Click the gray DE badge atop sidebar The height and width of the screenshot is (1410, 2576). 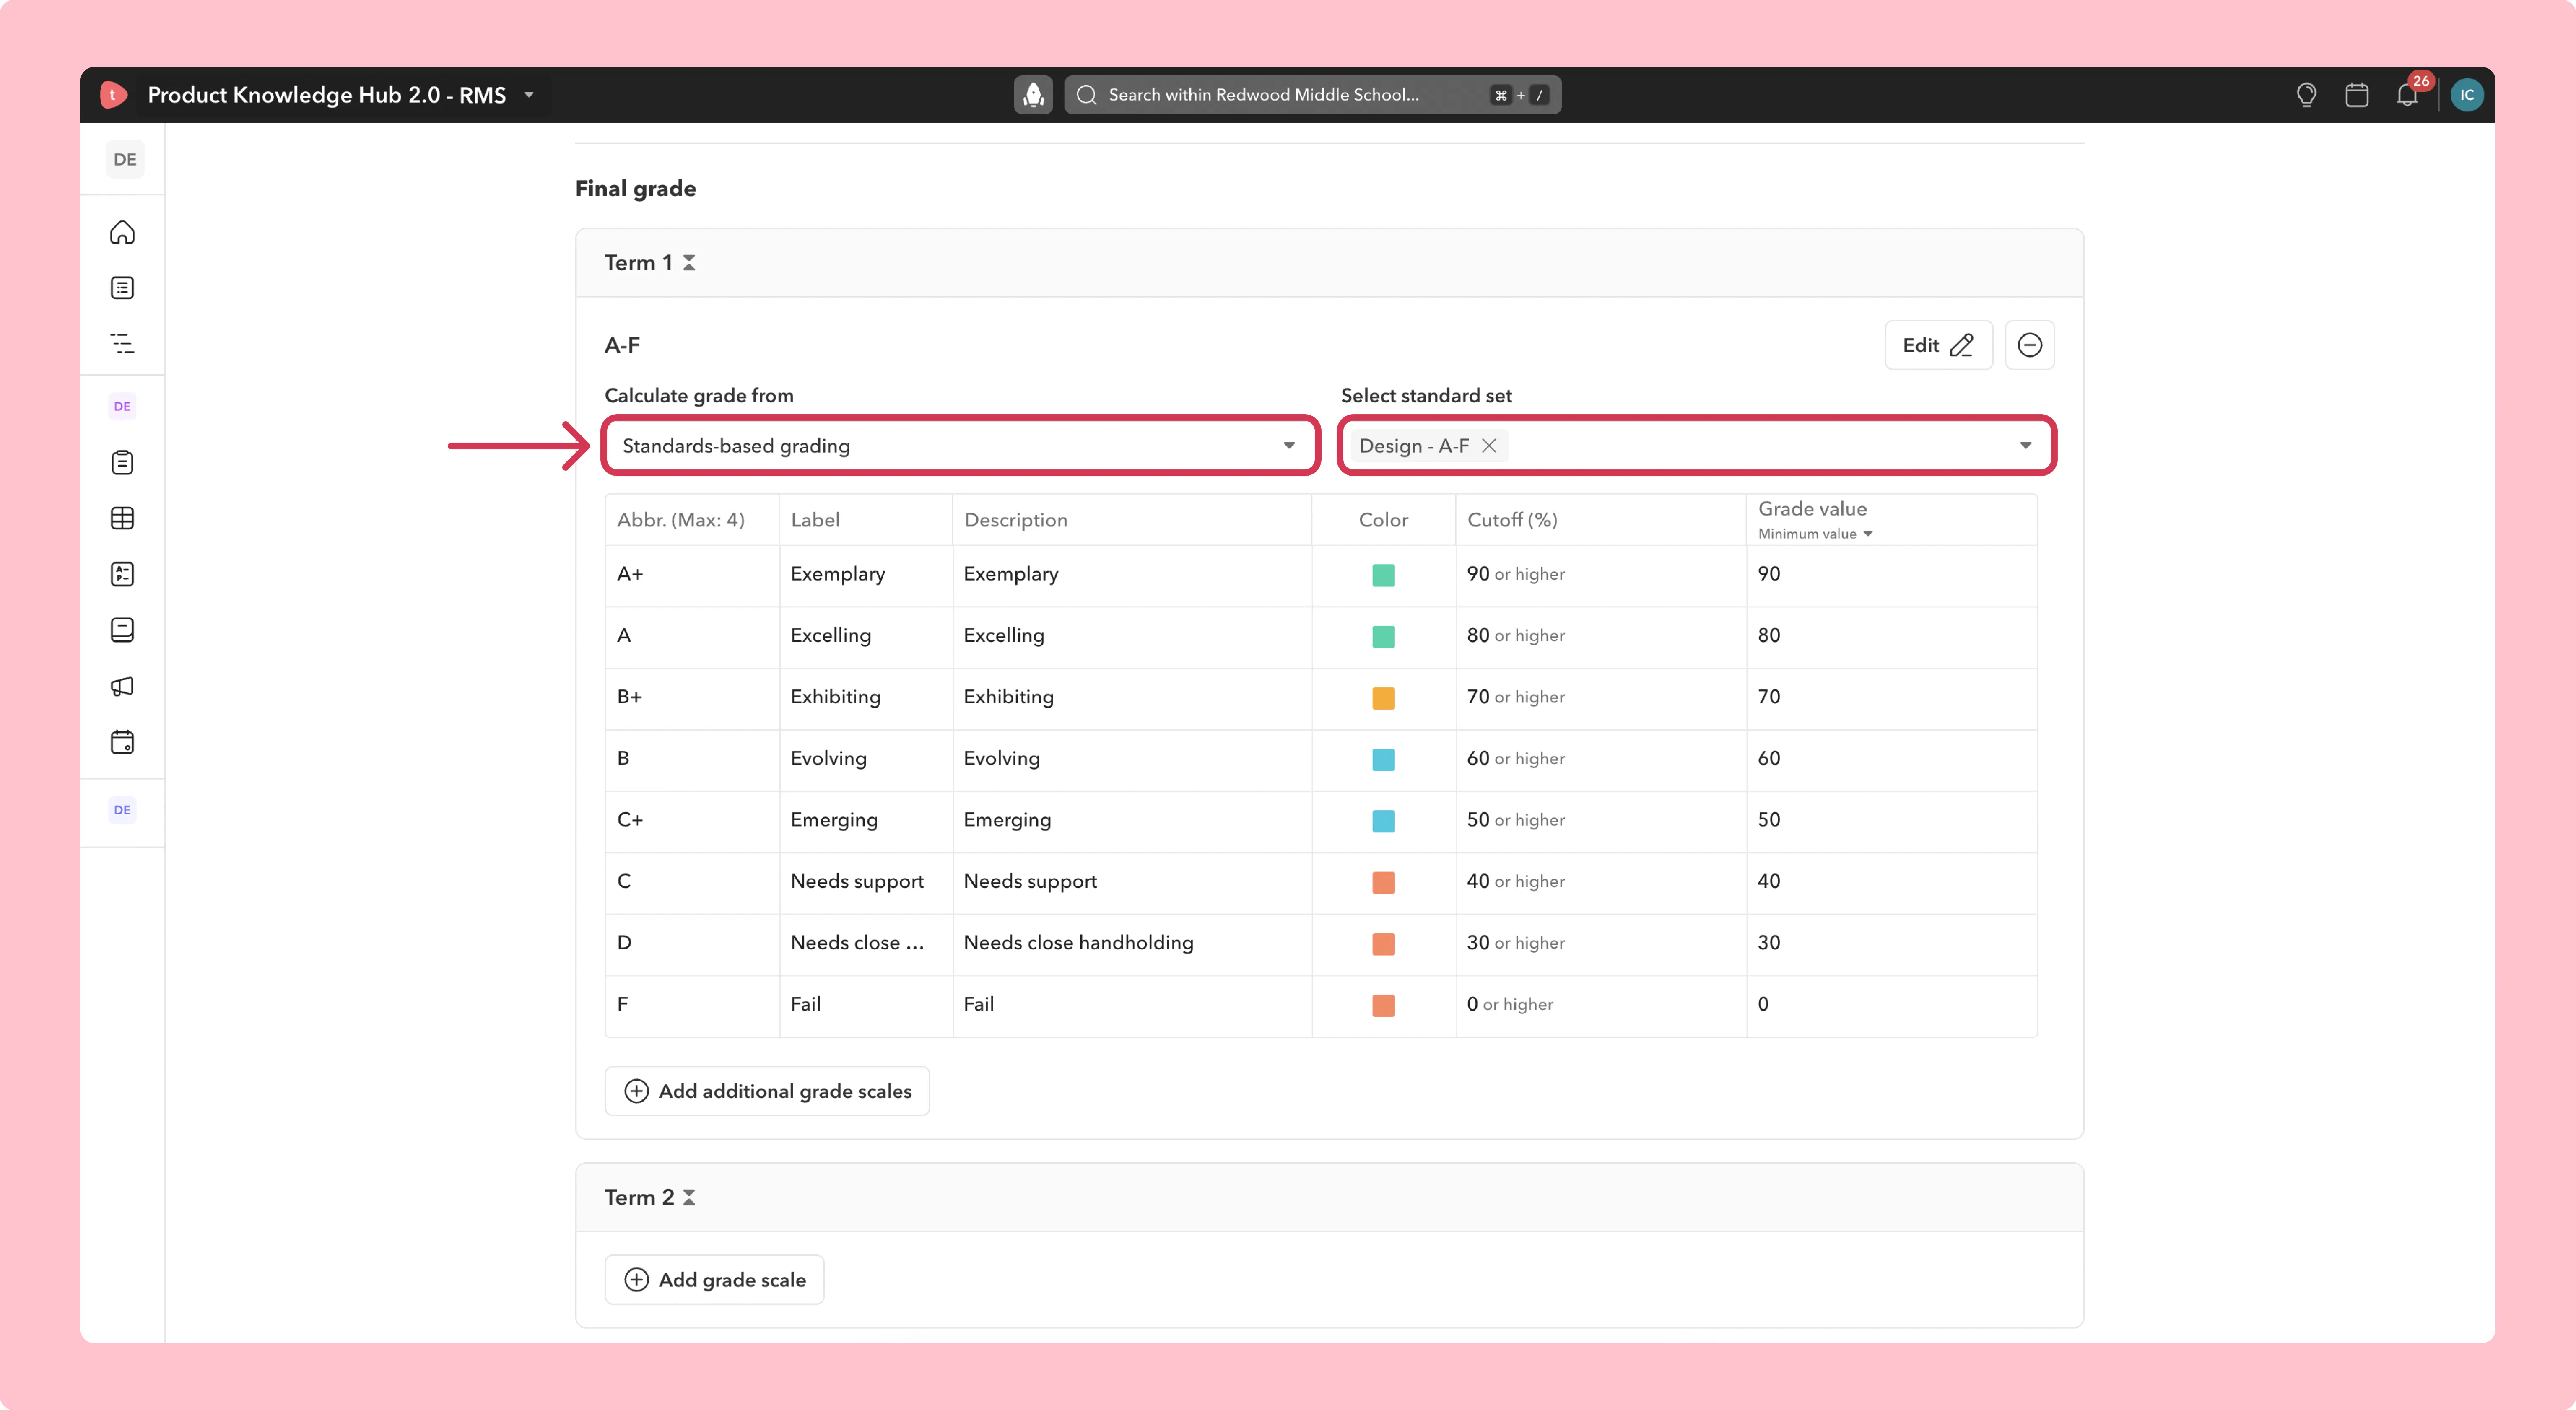pos(125,159)
